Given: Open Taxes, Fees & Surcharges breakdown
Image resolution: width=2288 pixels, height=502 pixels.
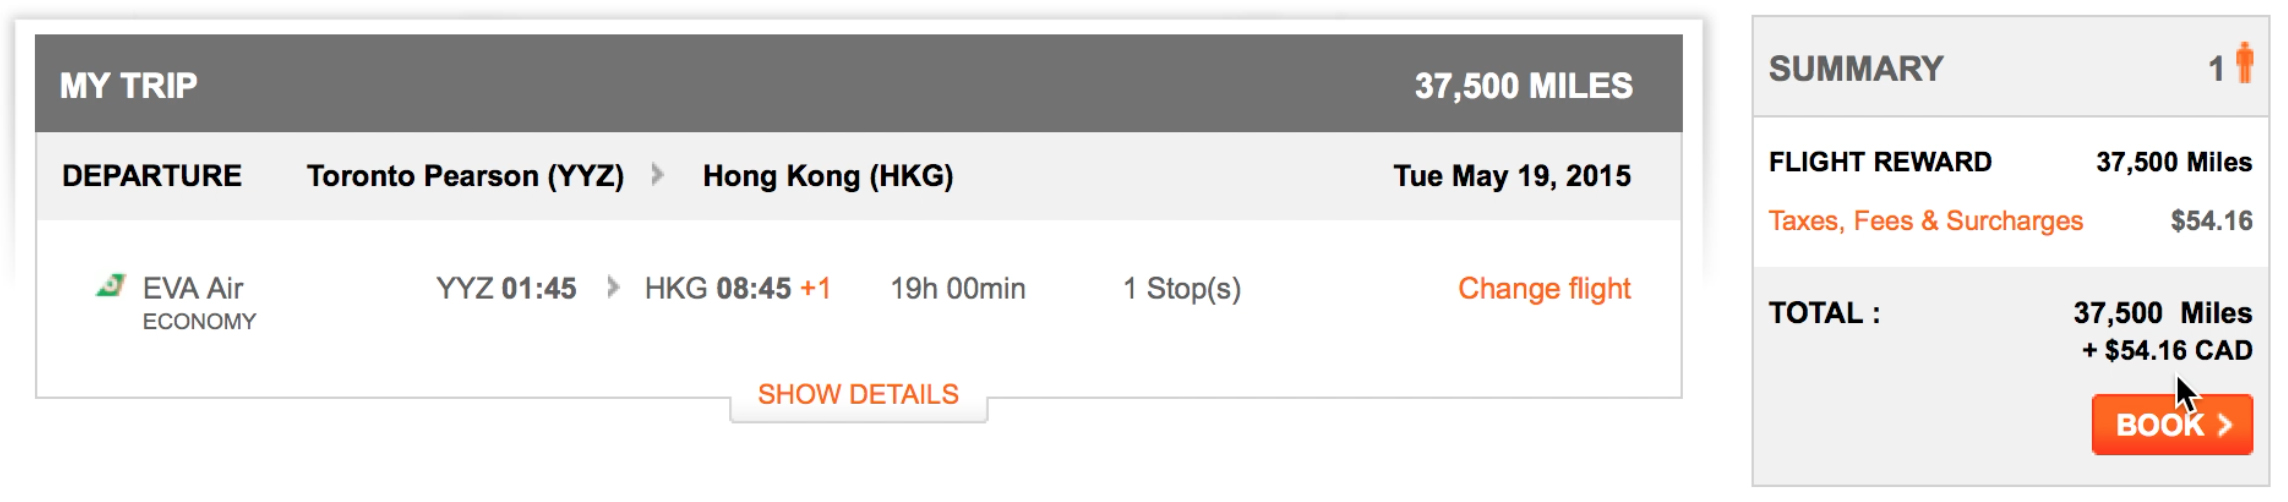Looking at the screenshot, I should (x=1925, y=220).
